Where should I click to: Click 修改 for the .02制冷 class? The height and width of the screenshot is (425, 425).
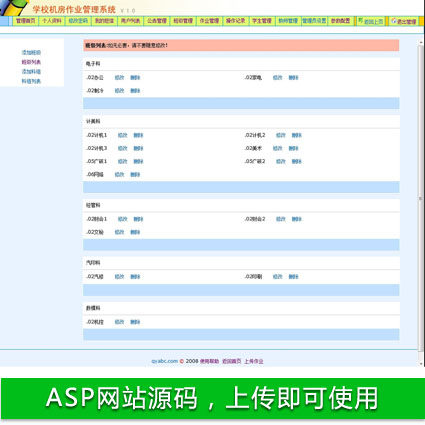[x=119, y=91]
